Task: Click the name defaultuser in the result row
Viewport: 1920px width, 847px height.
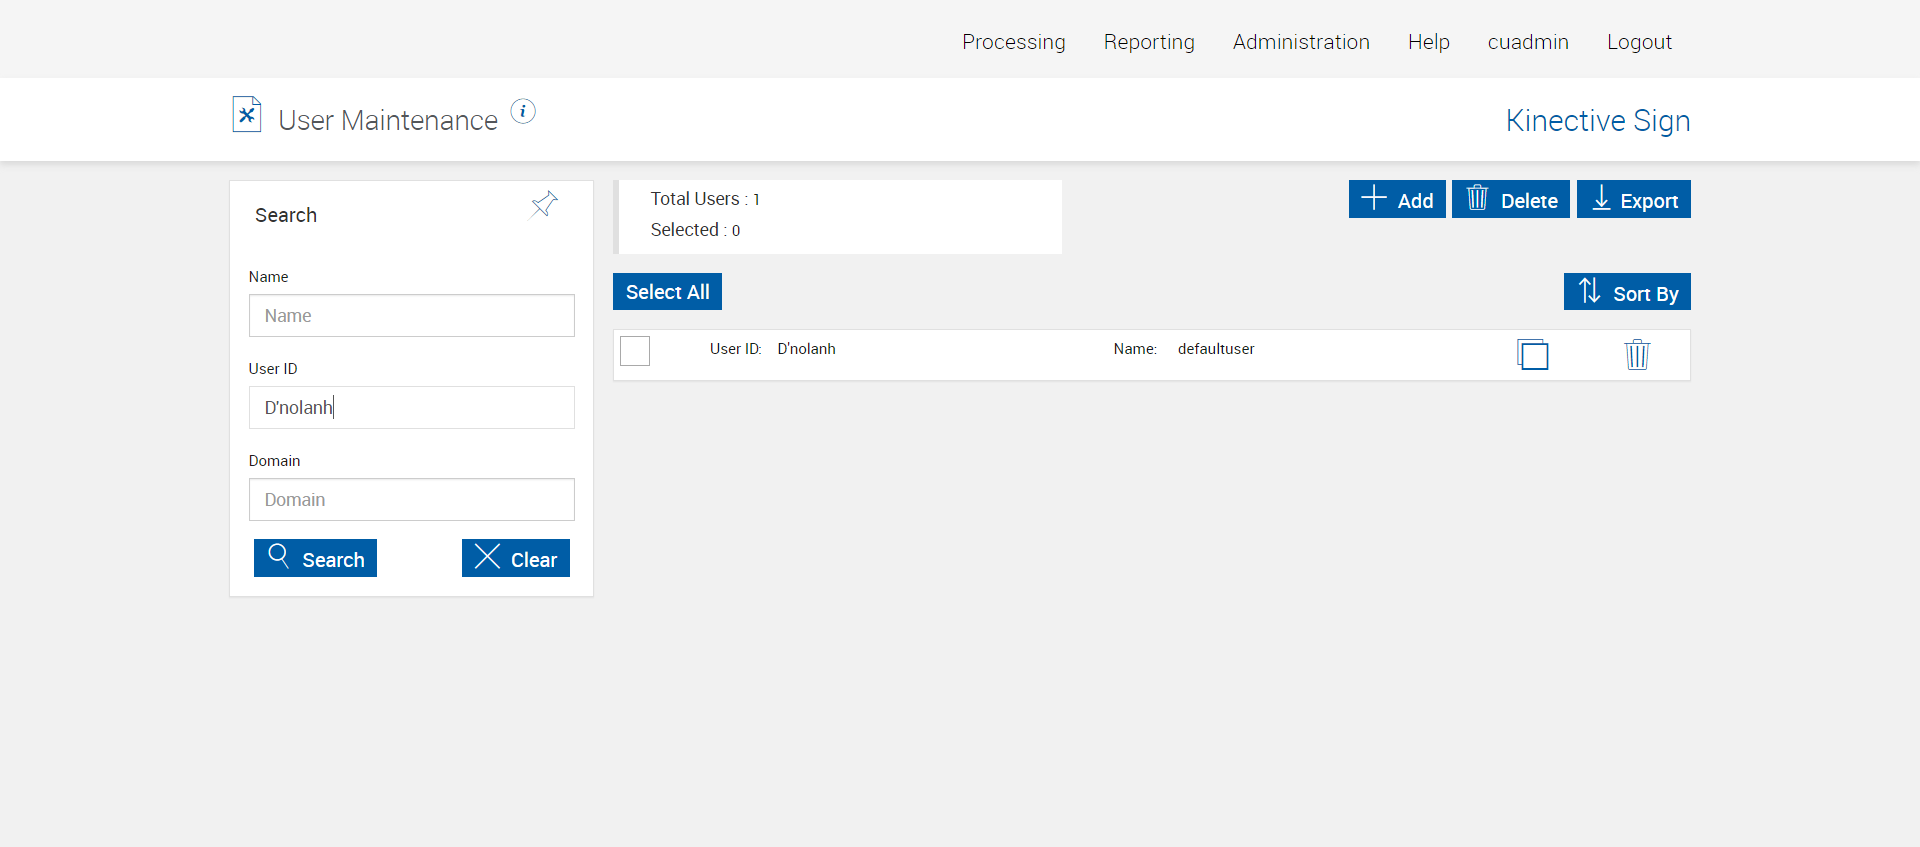Action: tap(1216, 349)
